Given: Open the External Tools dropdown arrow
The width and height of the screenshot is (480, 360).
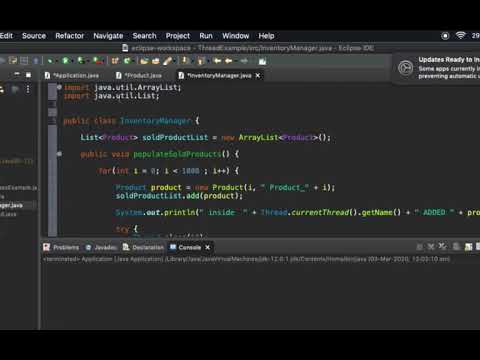Looking at the screenshot, I should (x=103, y=61).
